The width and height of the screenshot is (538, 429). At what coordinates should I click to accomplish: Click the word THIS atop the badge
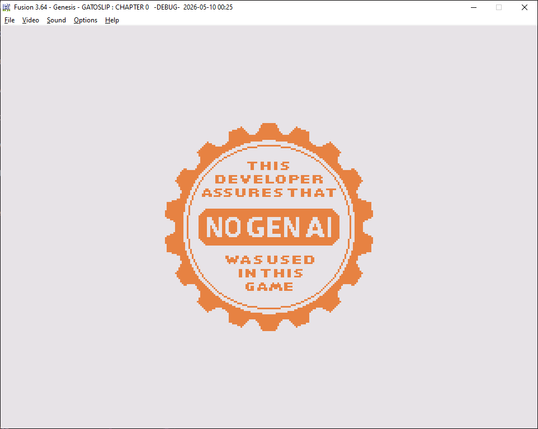269,166
